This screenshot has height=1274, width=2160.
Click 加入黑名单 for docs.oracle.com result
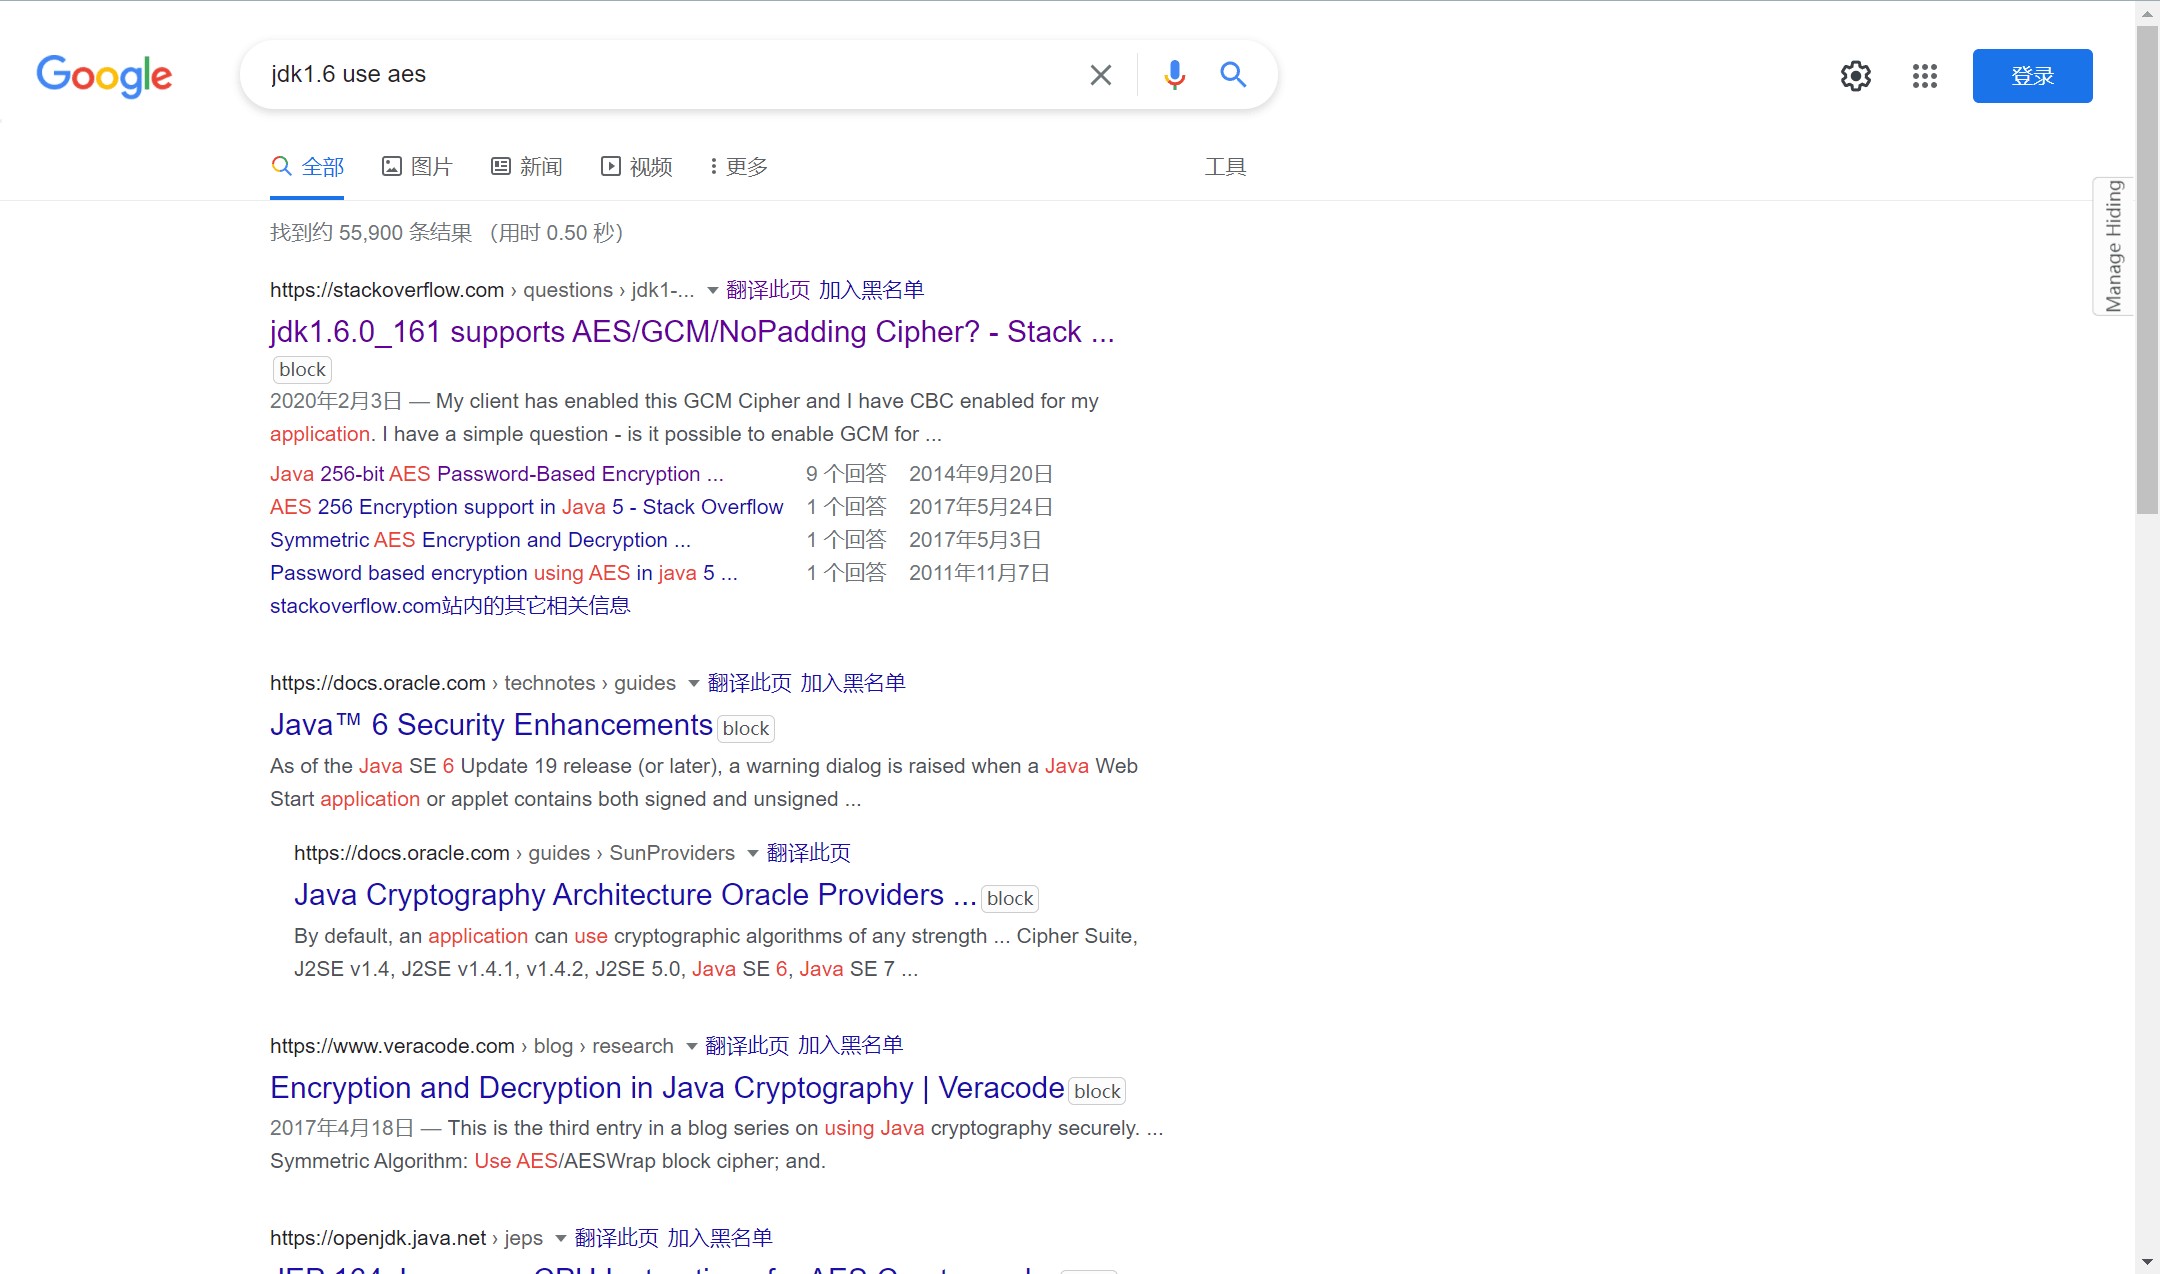[853, 683]
